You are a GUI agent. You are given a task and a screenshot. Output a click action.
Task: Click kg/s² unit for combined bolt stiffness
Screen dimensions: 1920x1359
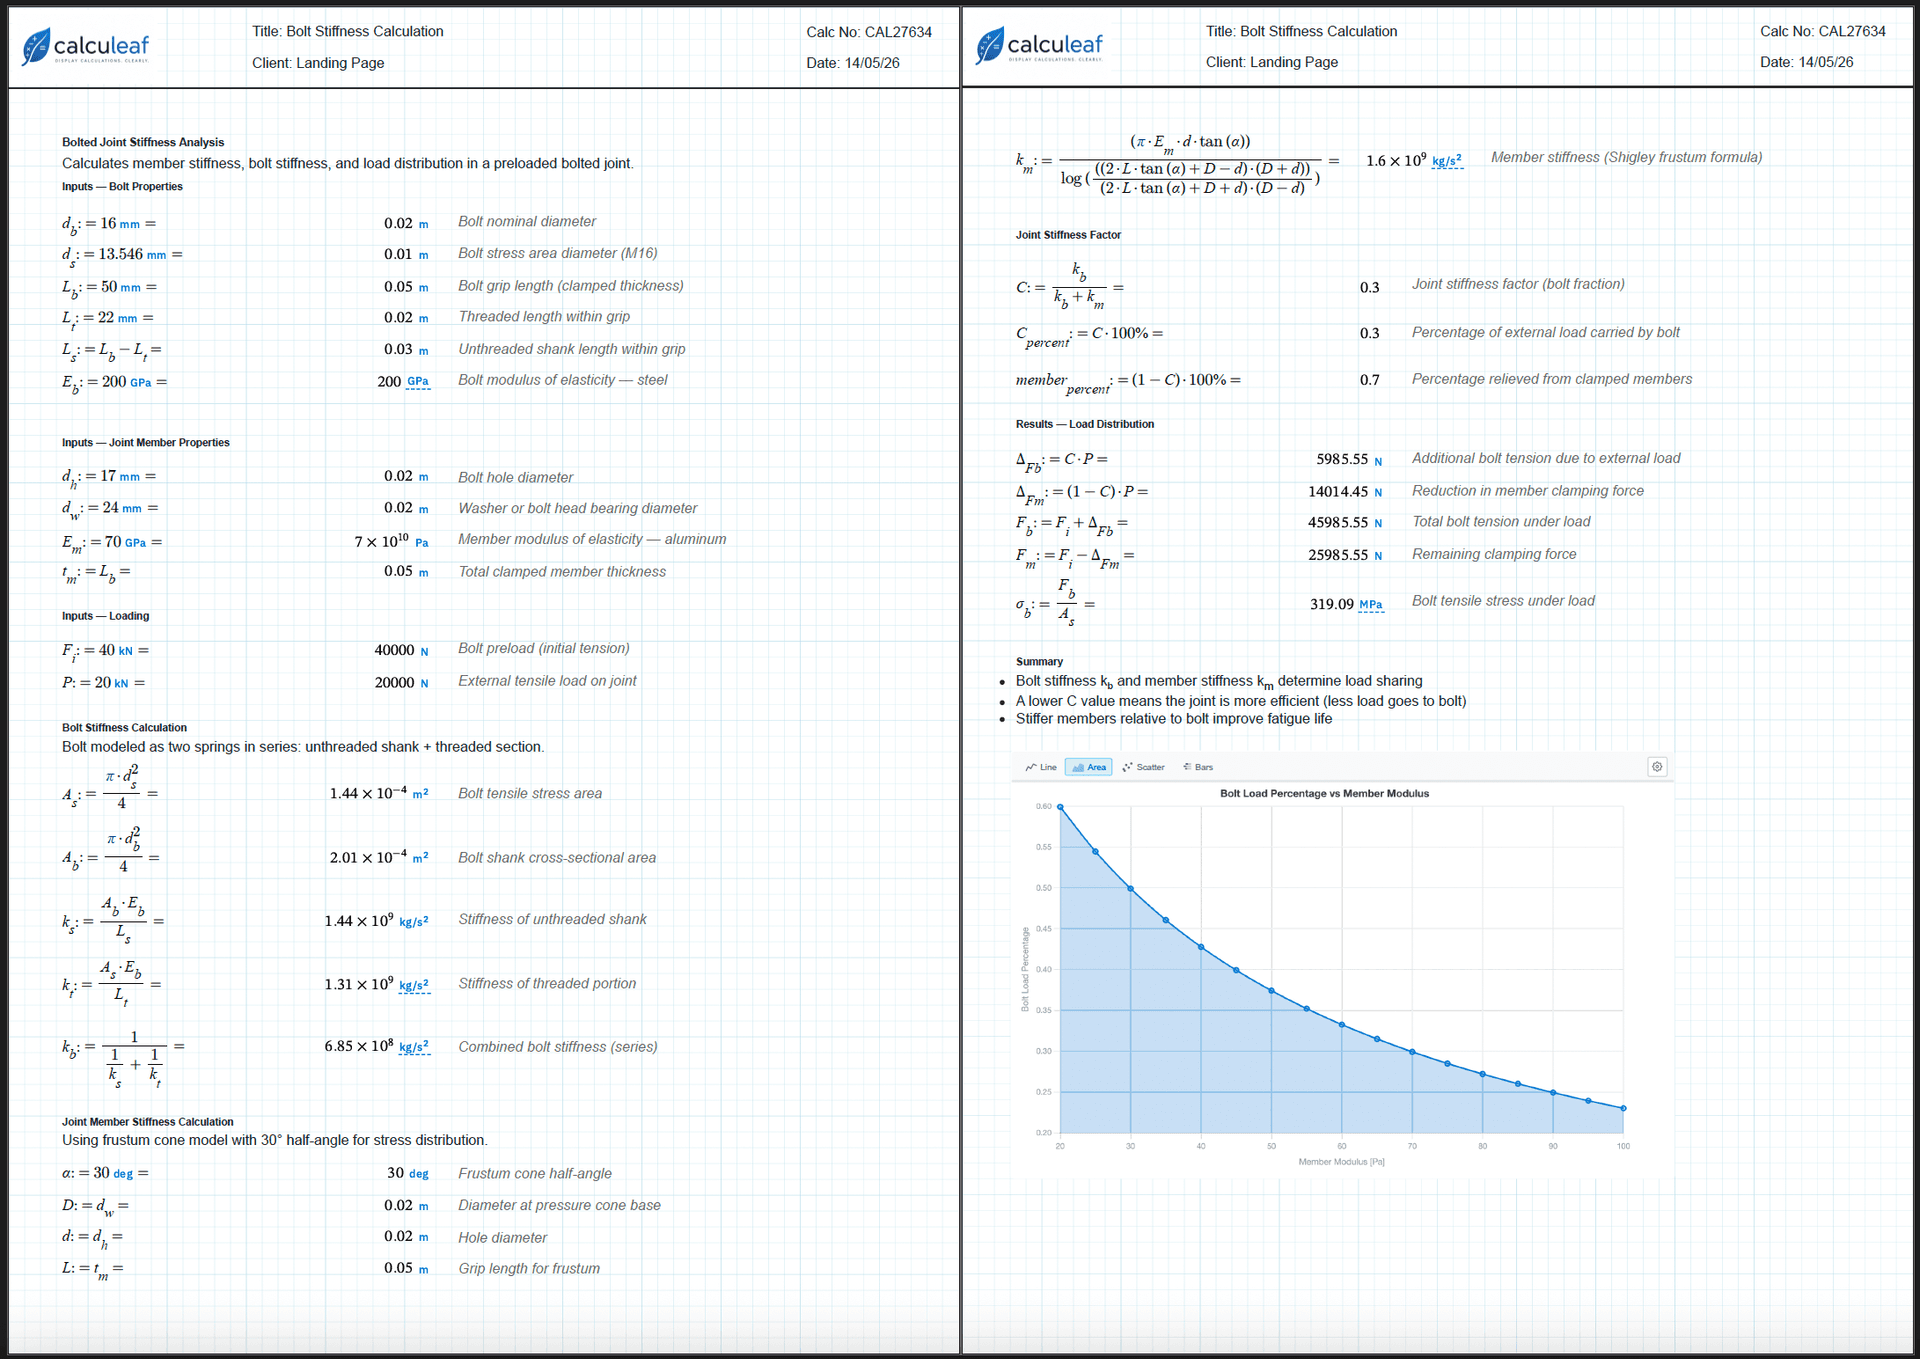(x=414, y=1047)
